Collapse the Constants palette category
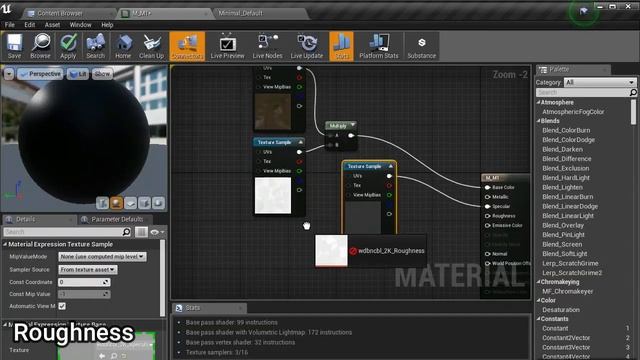 (x=538, y=319)
